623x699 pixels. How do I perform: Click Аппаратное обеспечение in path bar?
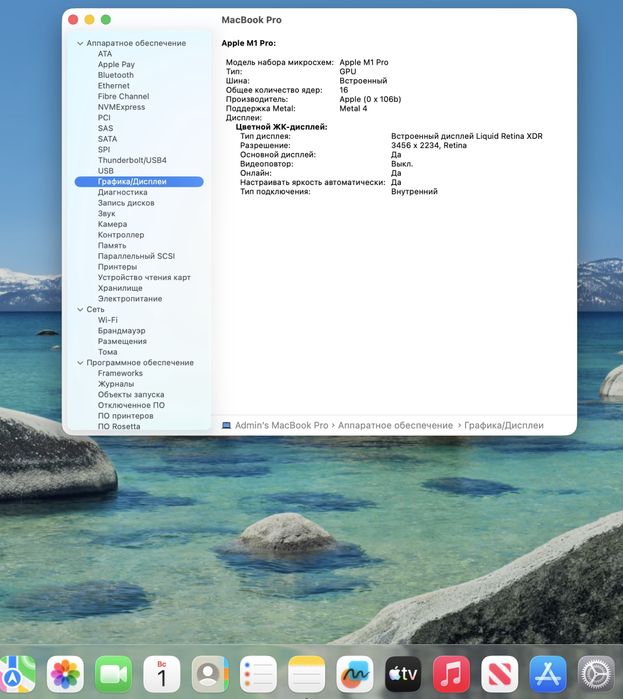point(395,425)
